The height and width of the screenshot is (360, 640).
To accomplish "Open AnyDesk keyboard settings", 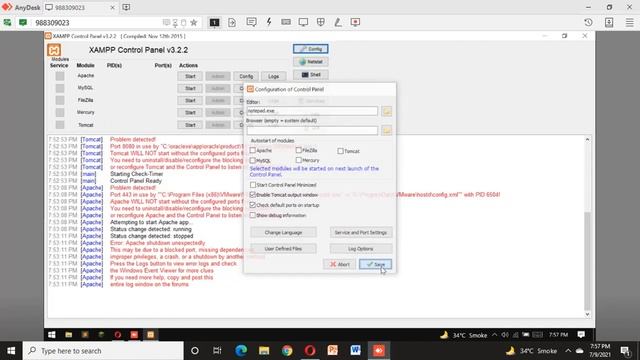I will coord(286,22).
